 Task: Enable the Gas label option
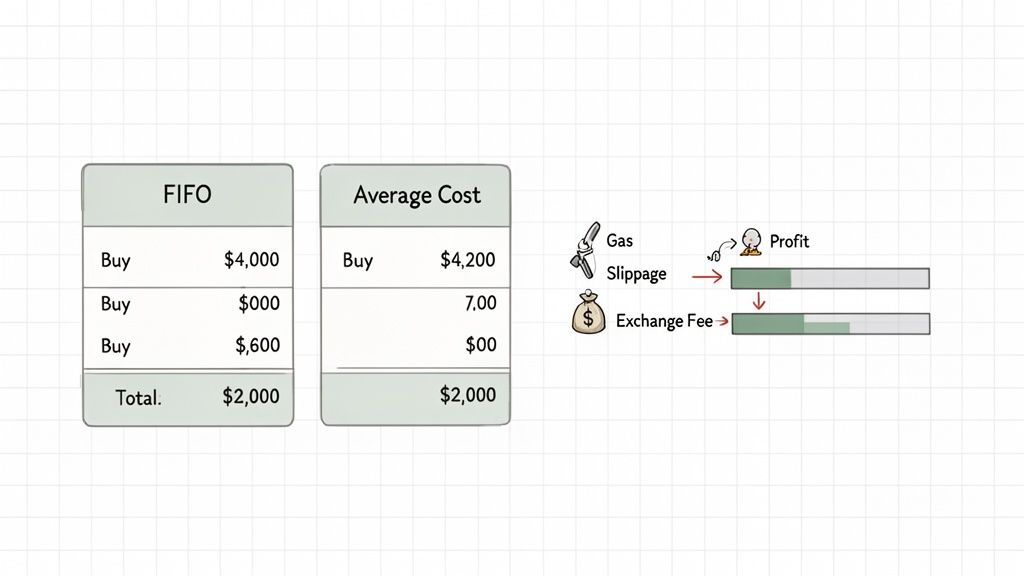tap(618, 239)
